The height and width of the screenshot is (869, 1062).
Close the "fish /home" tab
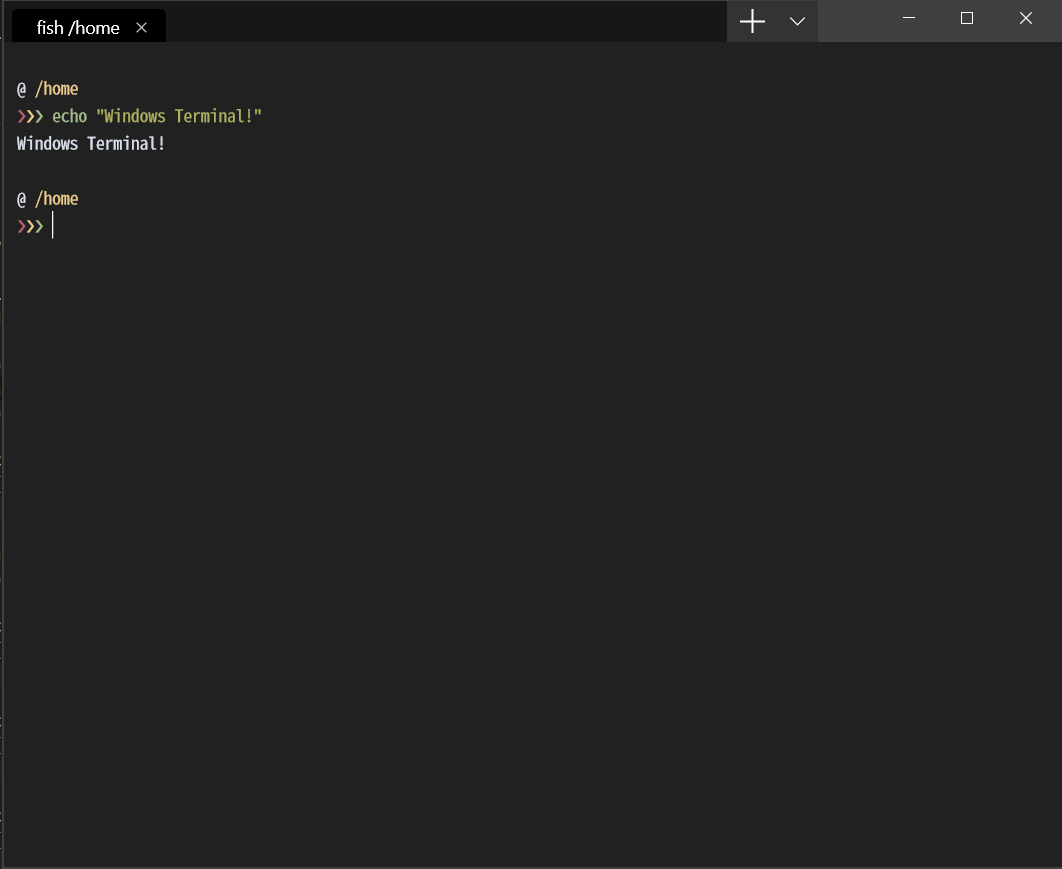click(x=142, y=28)
